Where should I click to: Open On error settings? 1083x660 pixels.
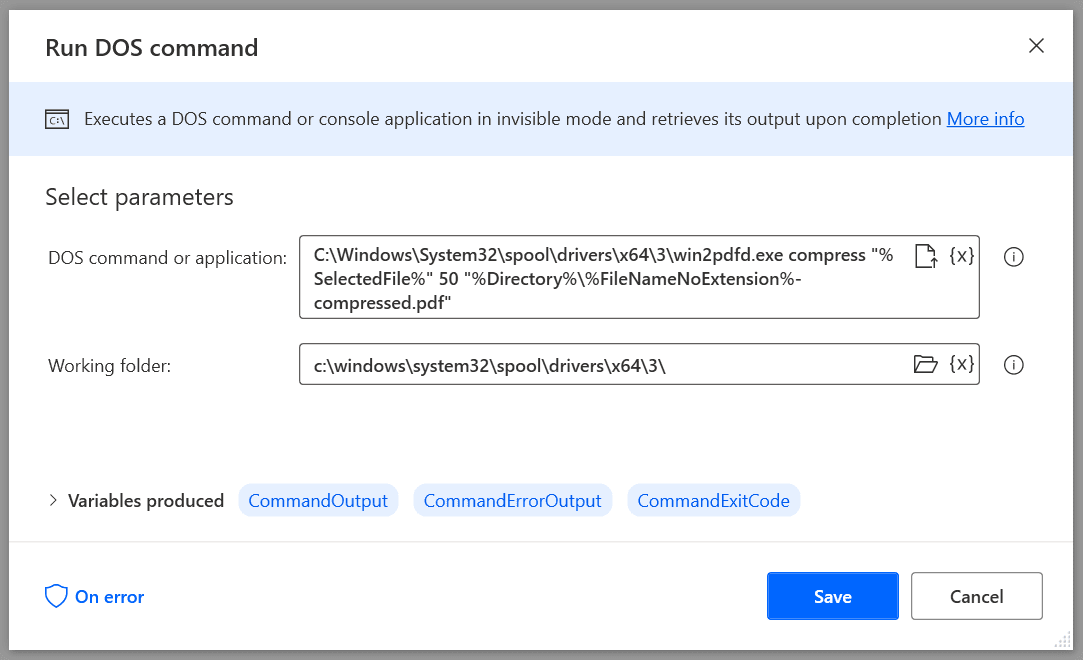(x=95, y=596)
